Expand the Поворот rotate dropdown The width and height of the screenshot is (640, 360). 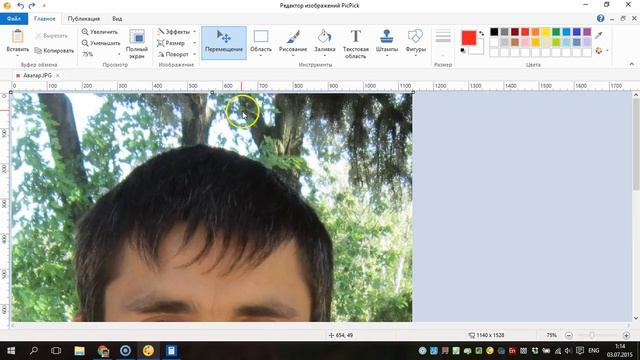coord(194,54)
